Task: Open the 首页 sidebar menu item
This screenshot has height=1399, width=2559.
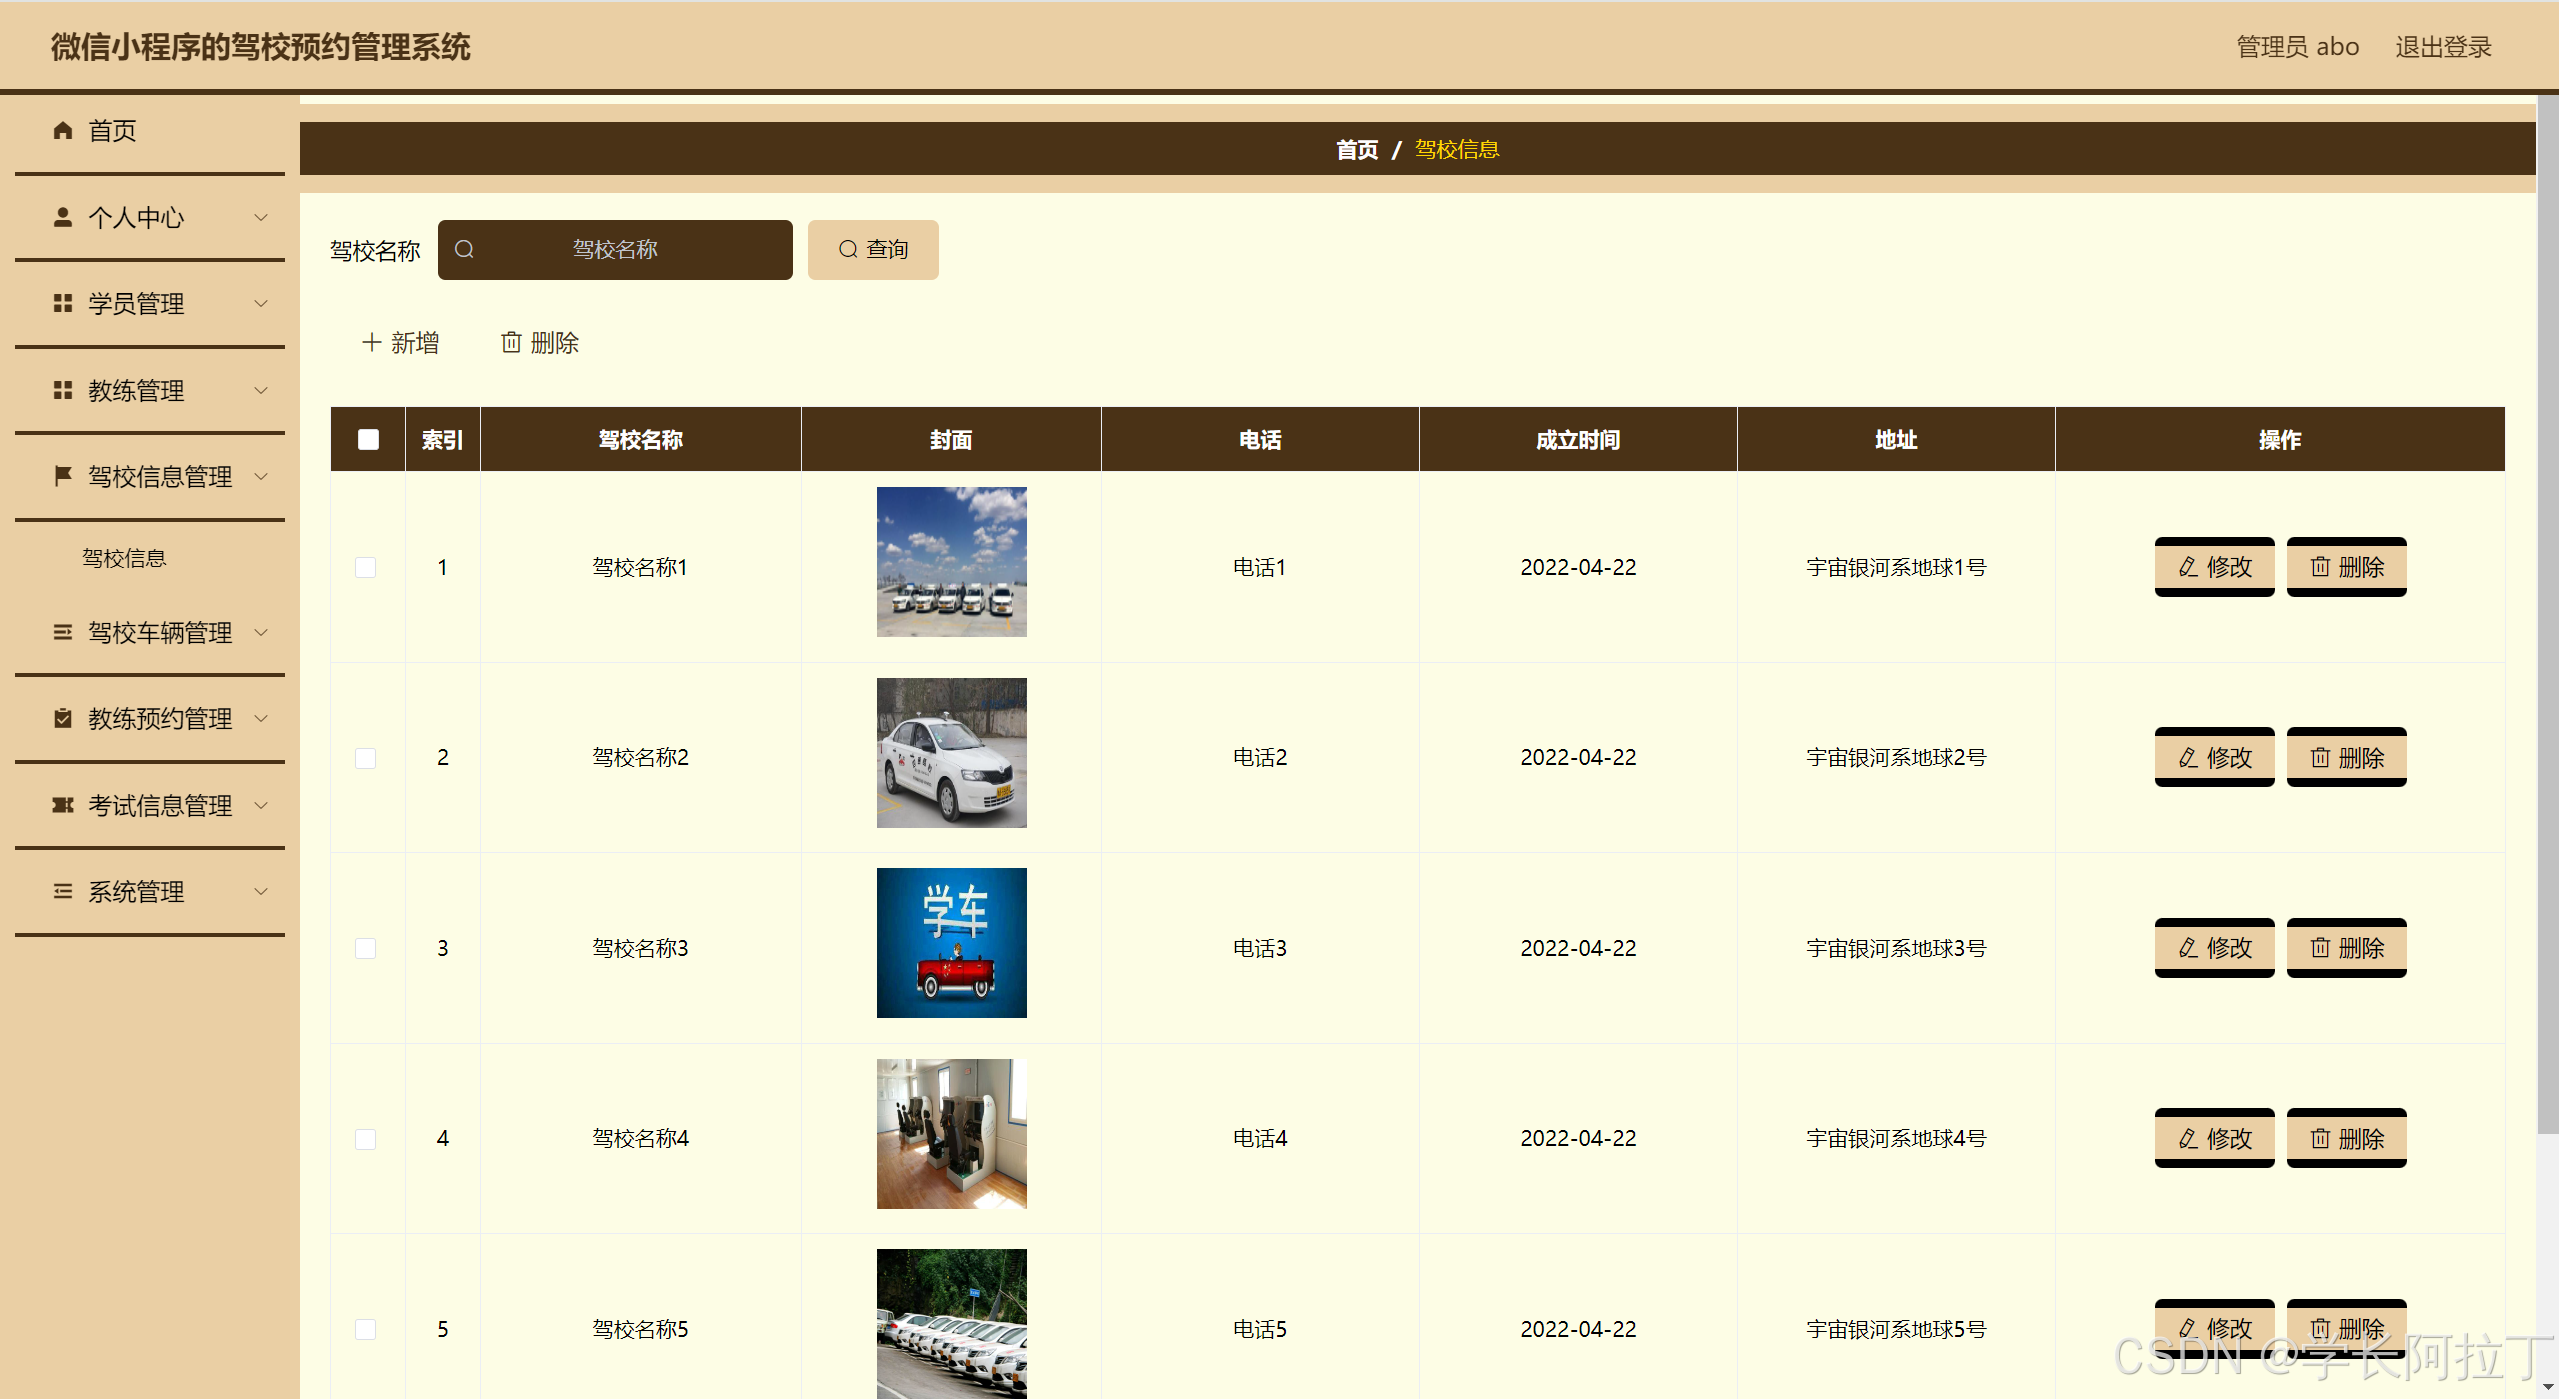Action: (x=150, y=131)
